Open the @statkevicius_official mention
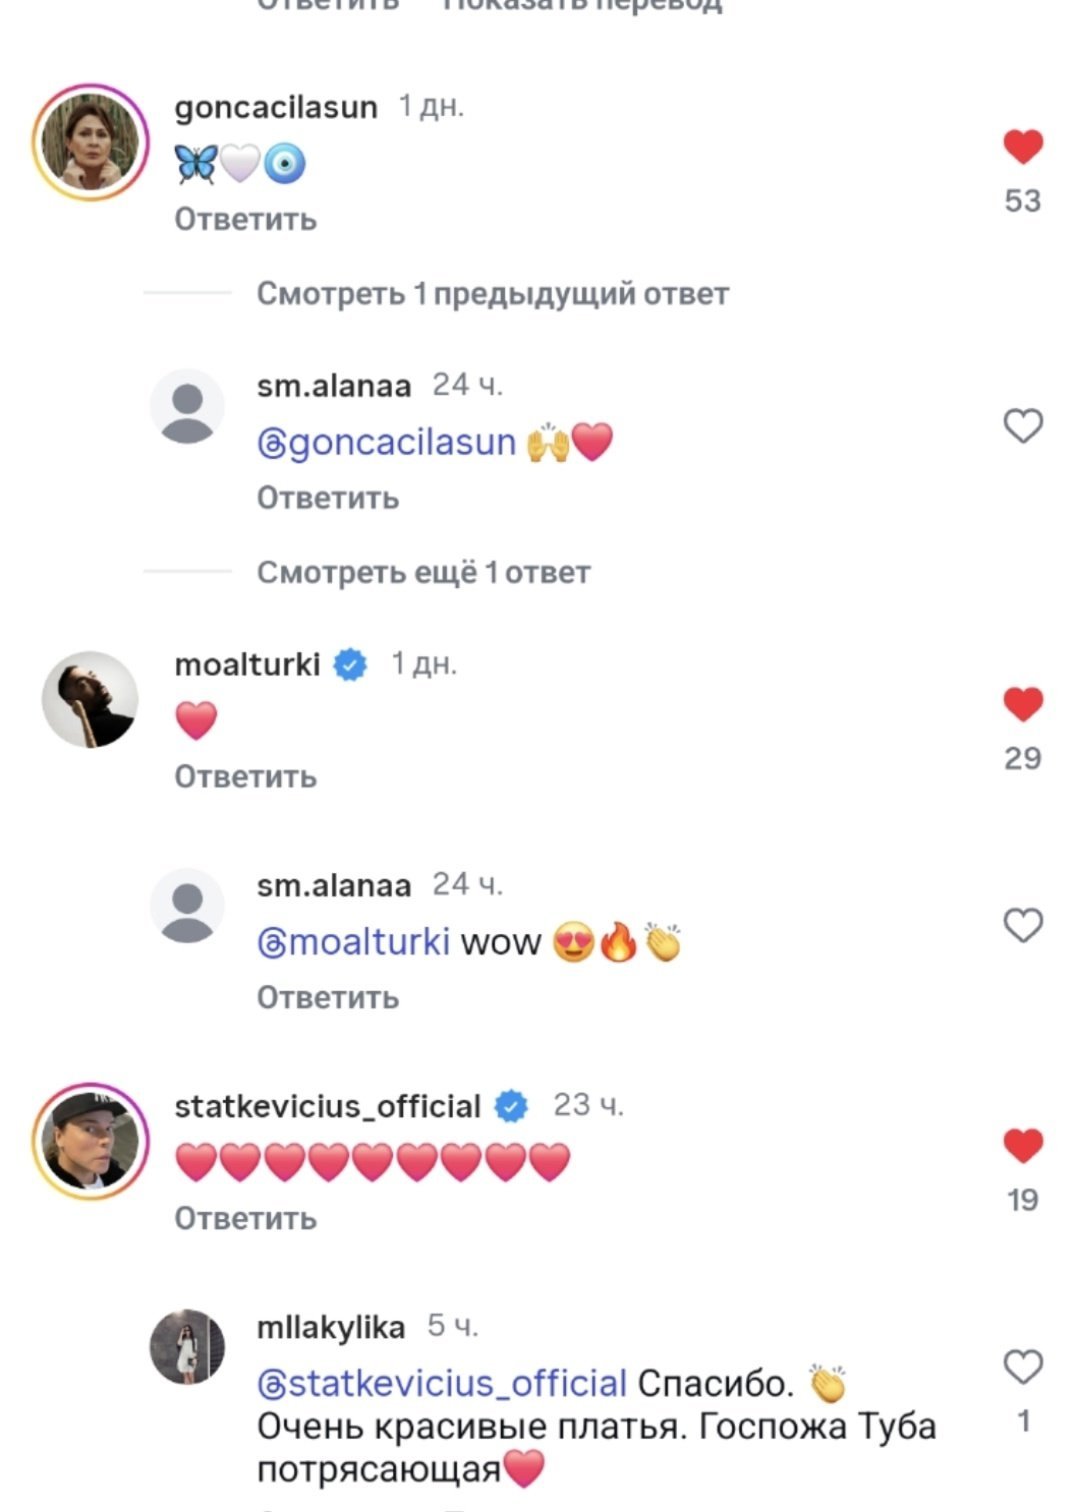 tap(441, 1383)
